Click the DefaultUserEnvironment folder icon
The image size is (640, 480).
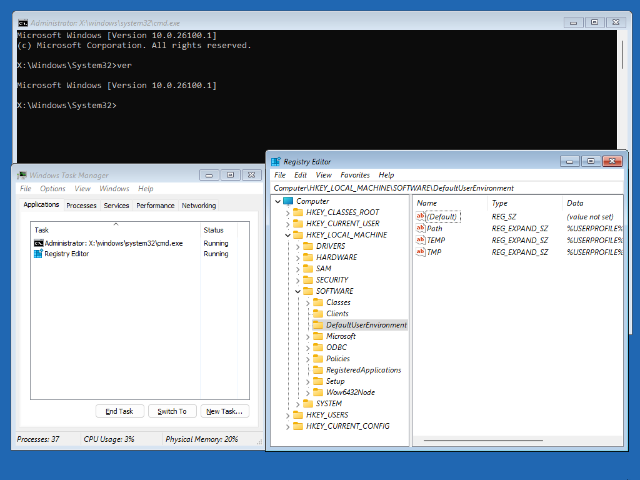(x=318, y=325)
